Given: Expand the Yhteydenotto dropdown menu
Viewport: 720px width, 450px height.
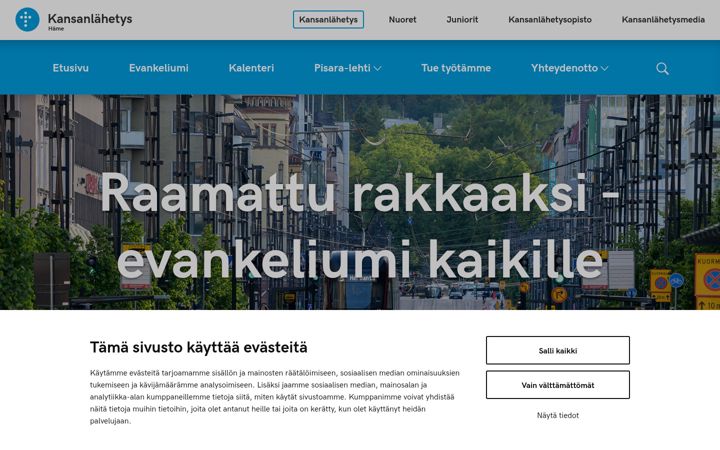Looking at the screenshot, I should [569, 68].
